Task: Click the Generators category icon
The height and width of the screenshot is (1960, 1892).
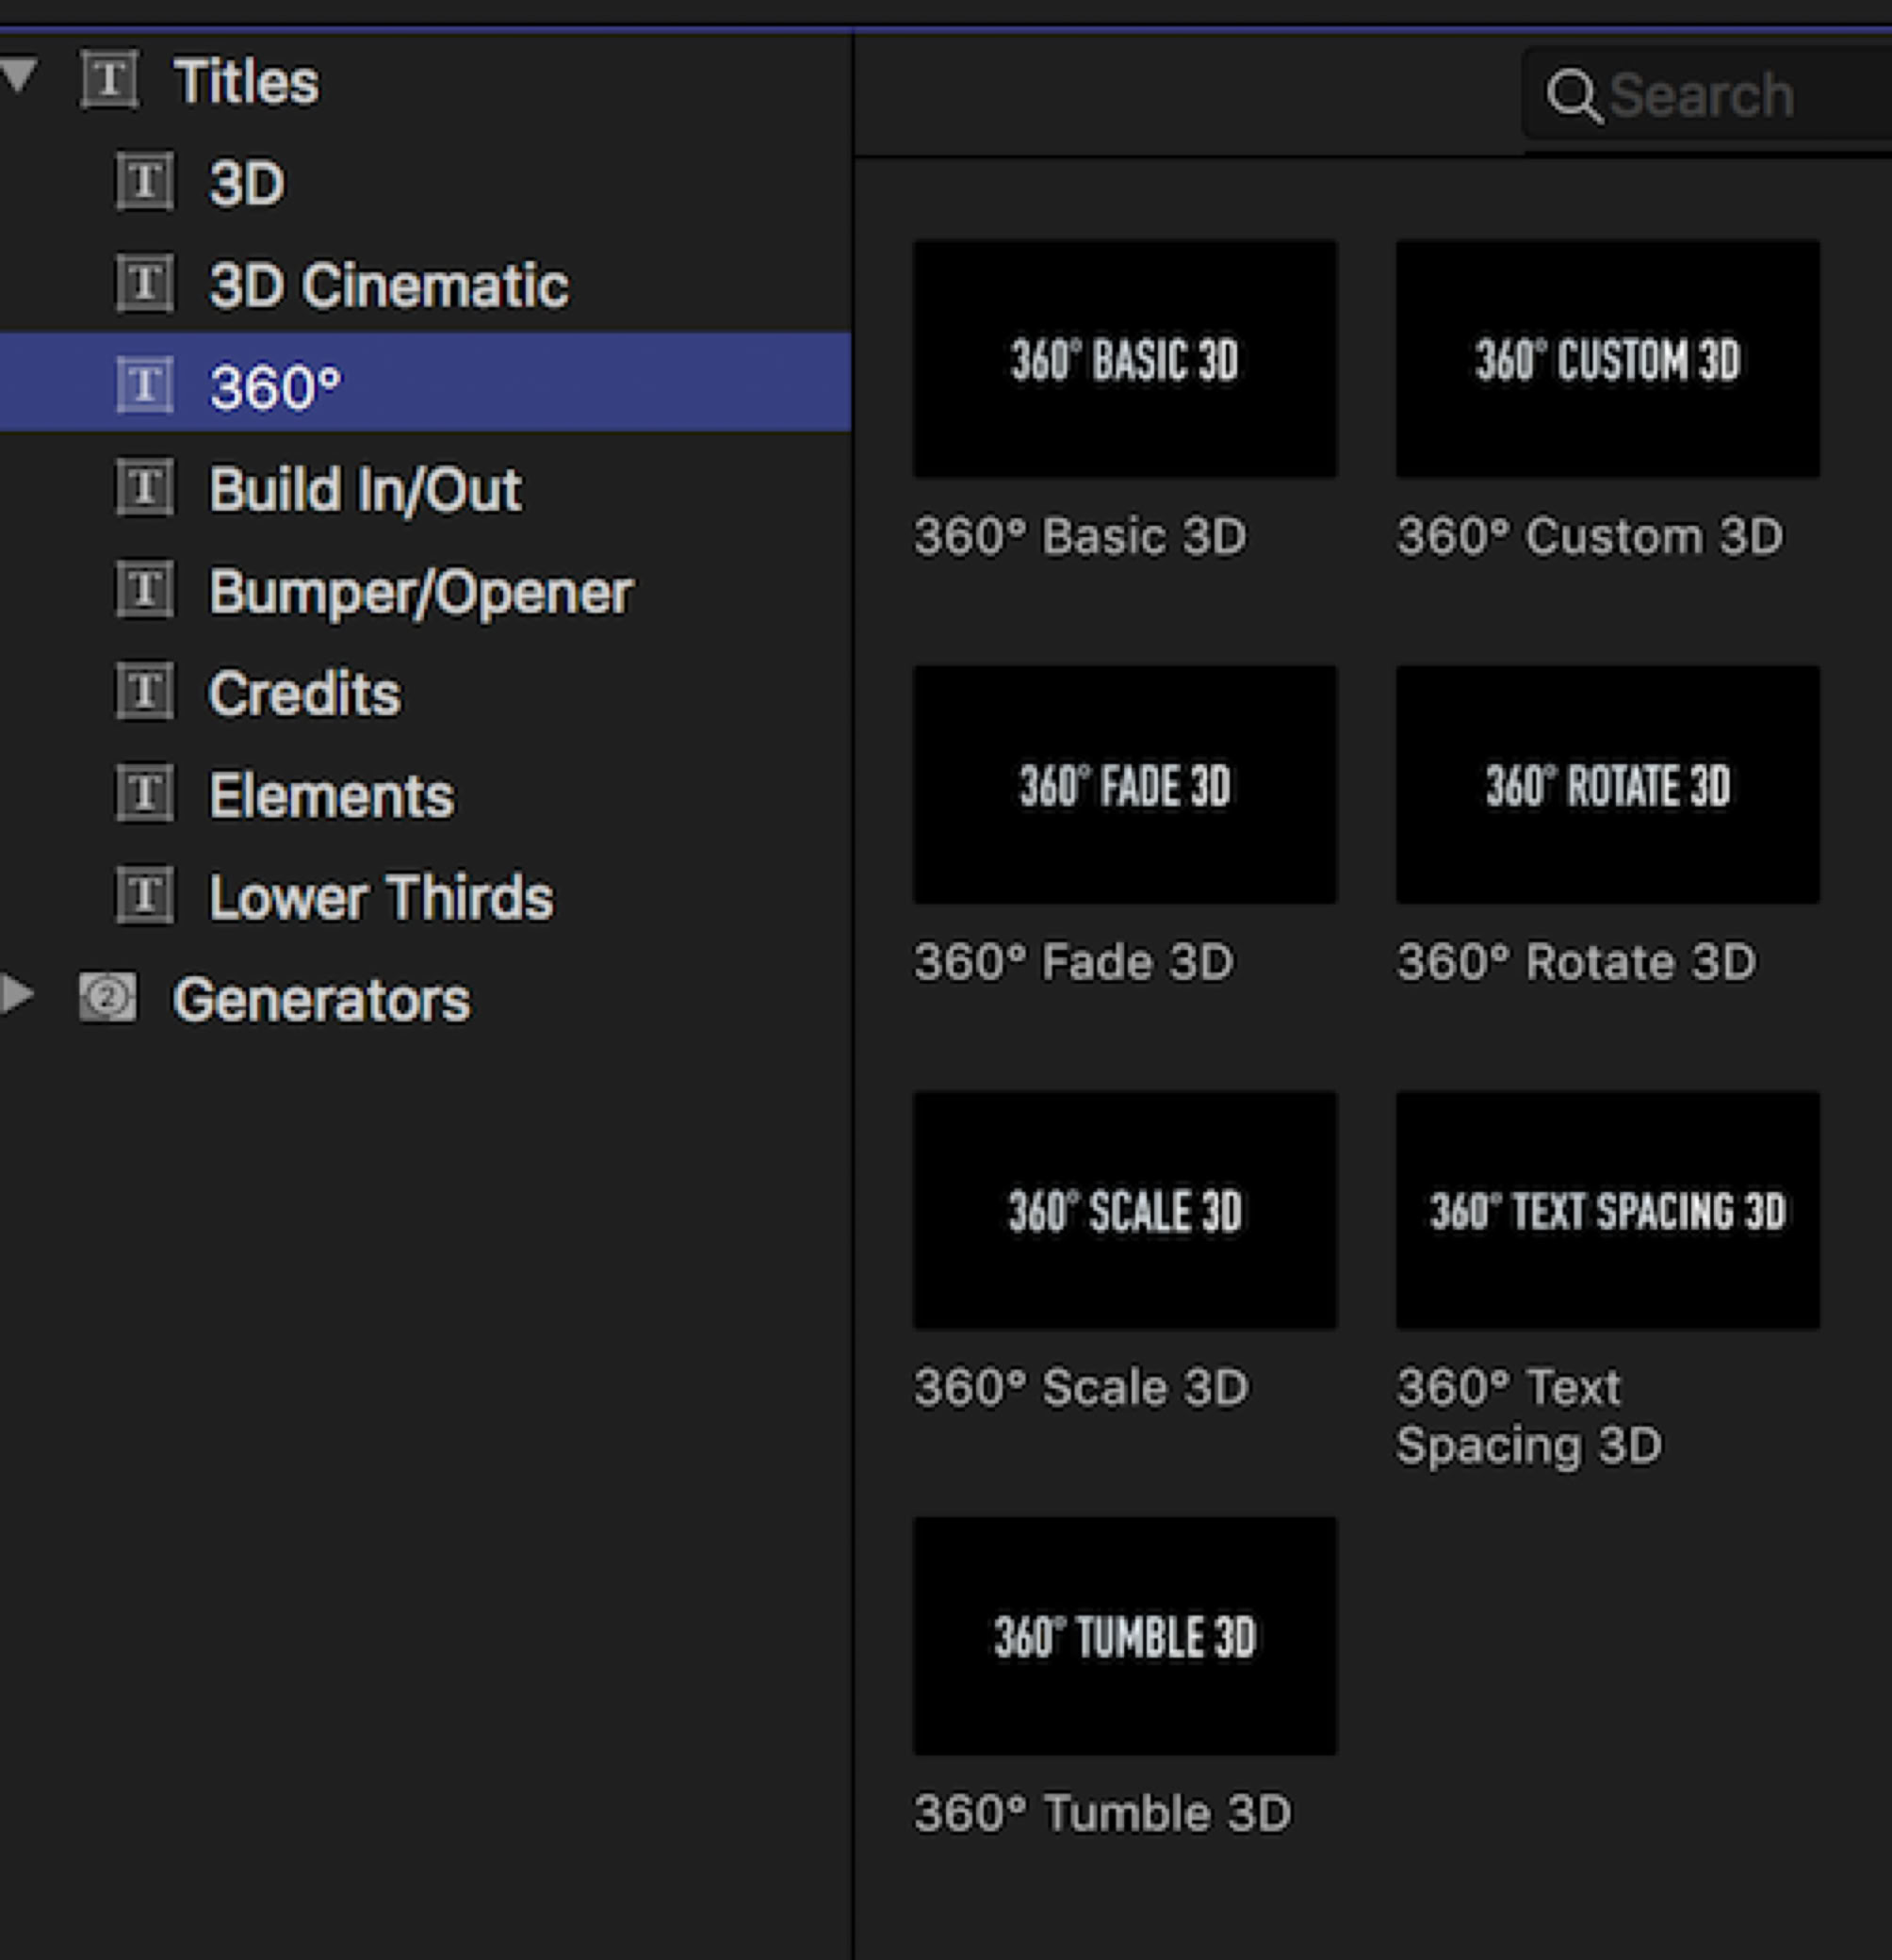Action: (x=108, y=998)
